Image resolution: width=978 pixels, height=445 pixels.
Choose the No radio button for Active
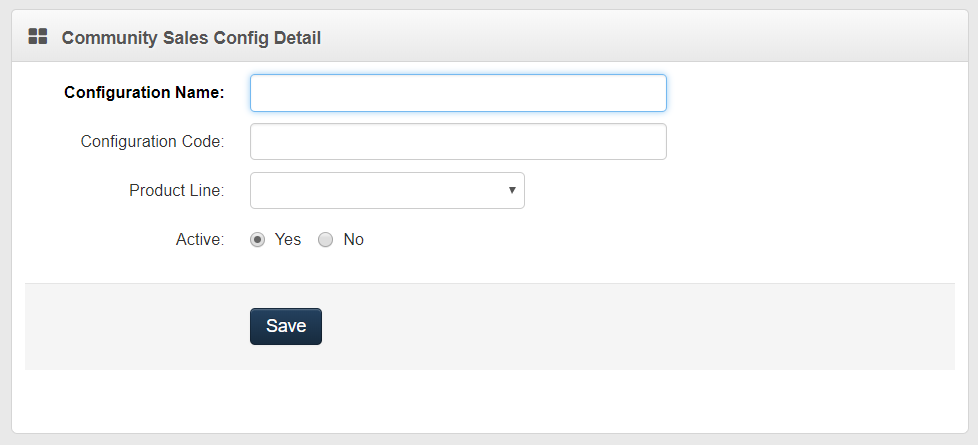[x=325, y=240]
